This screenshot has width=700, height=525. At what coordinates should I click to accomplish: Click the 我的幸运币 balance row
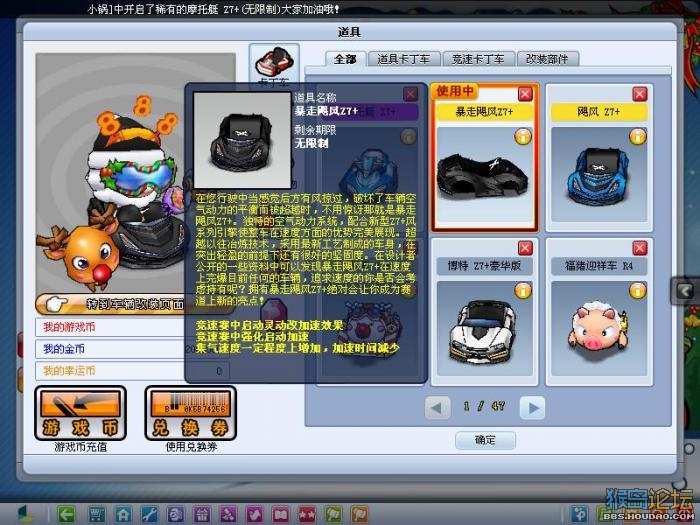pos(133,371)
